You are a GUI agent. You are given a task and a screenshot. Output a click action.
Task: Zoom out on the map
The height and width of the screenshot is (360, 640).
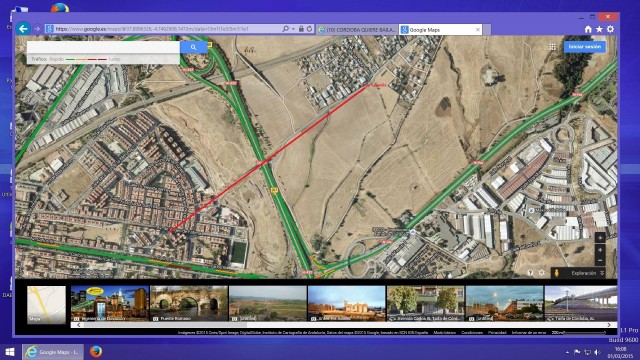[600, 260]
